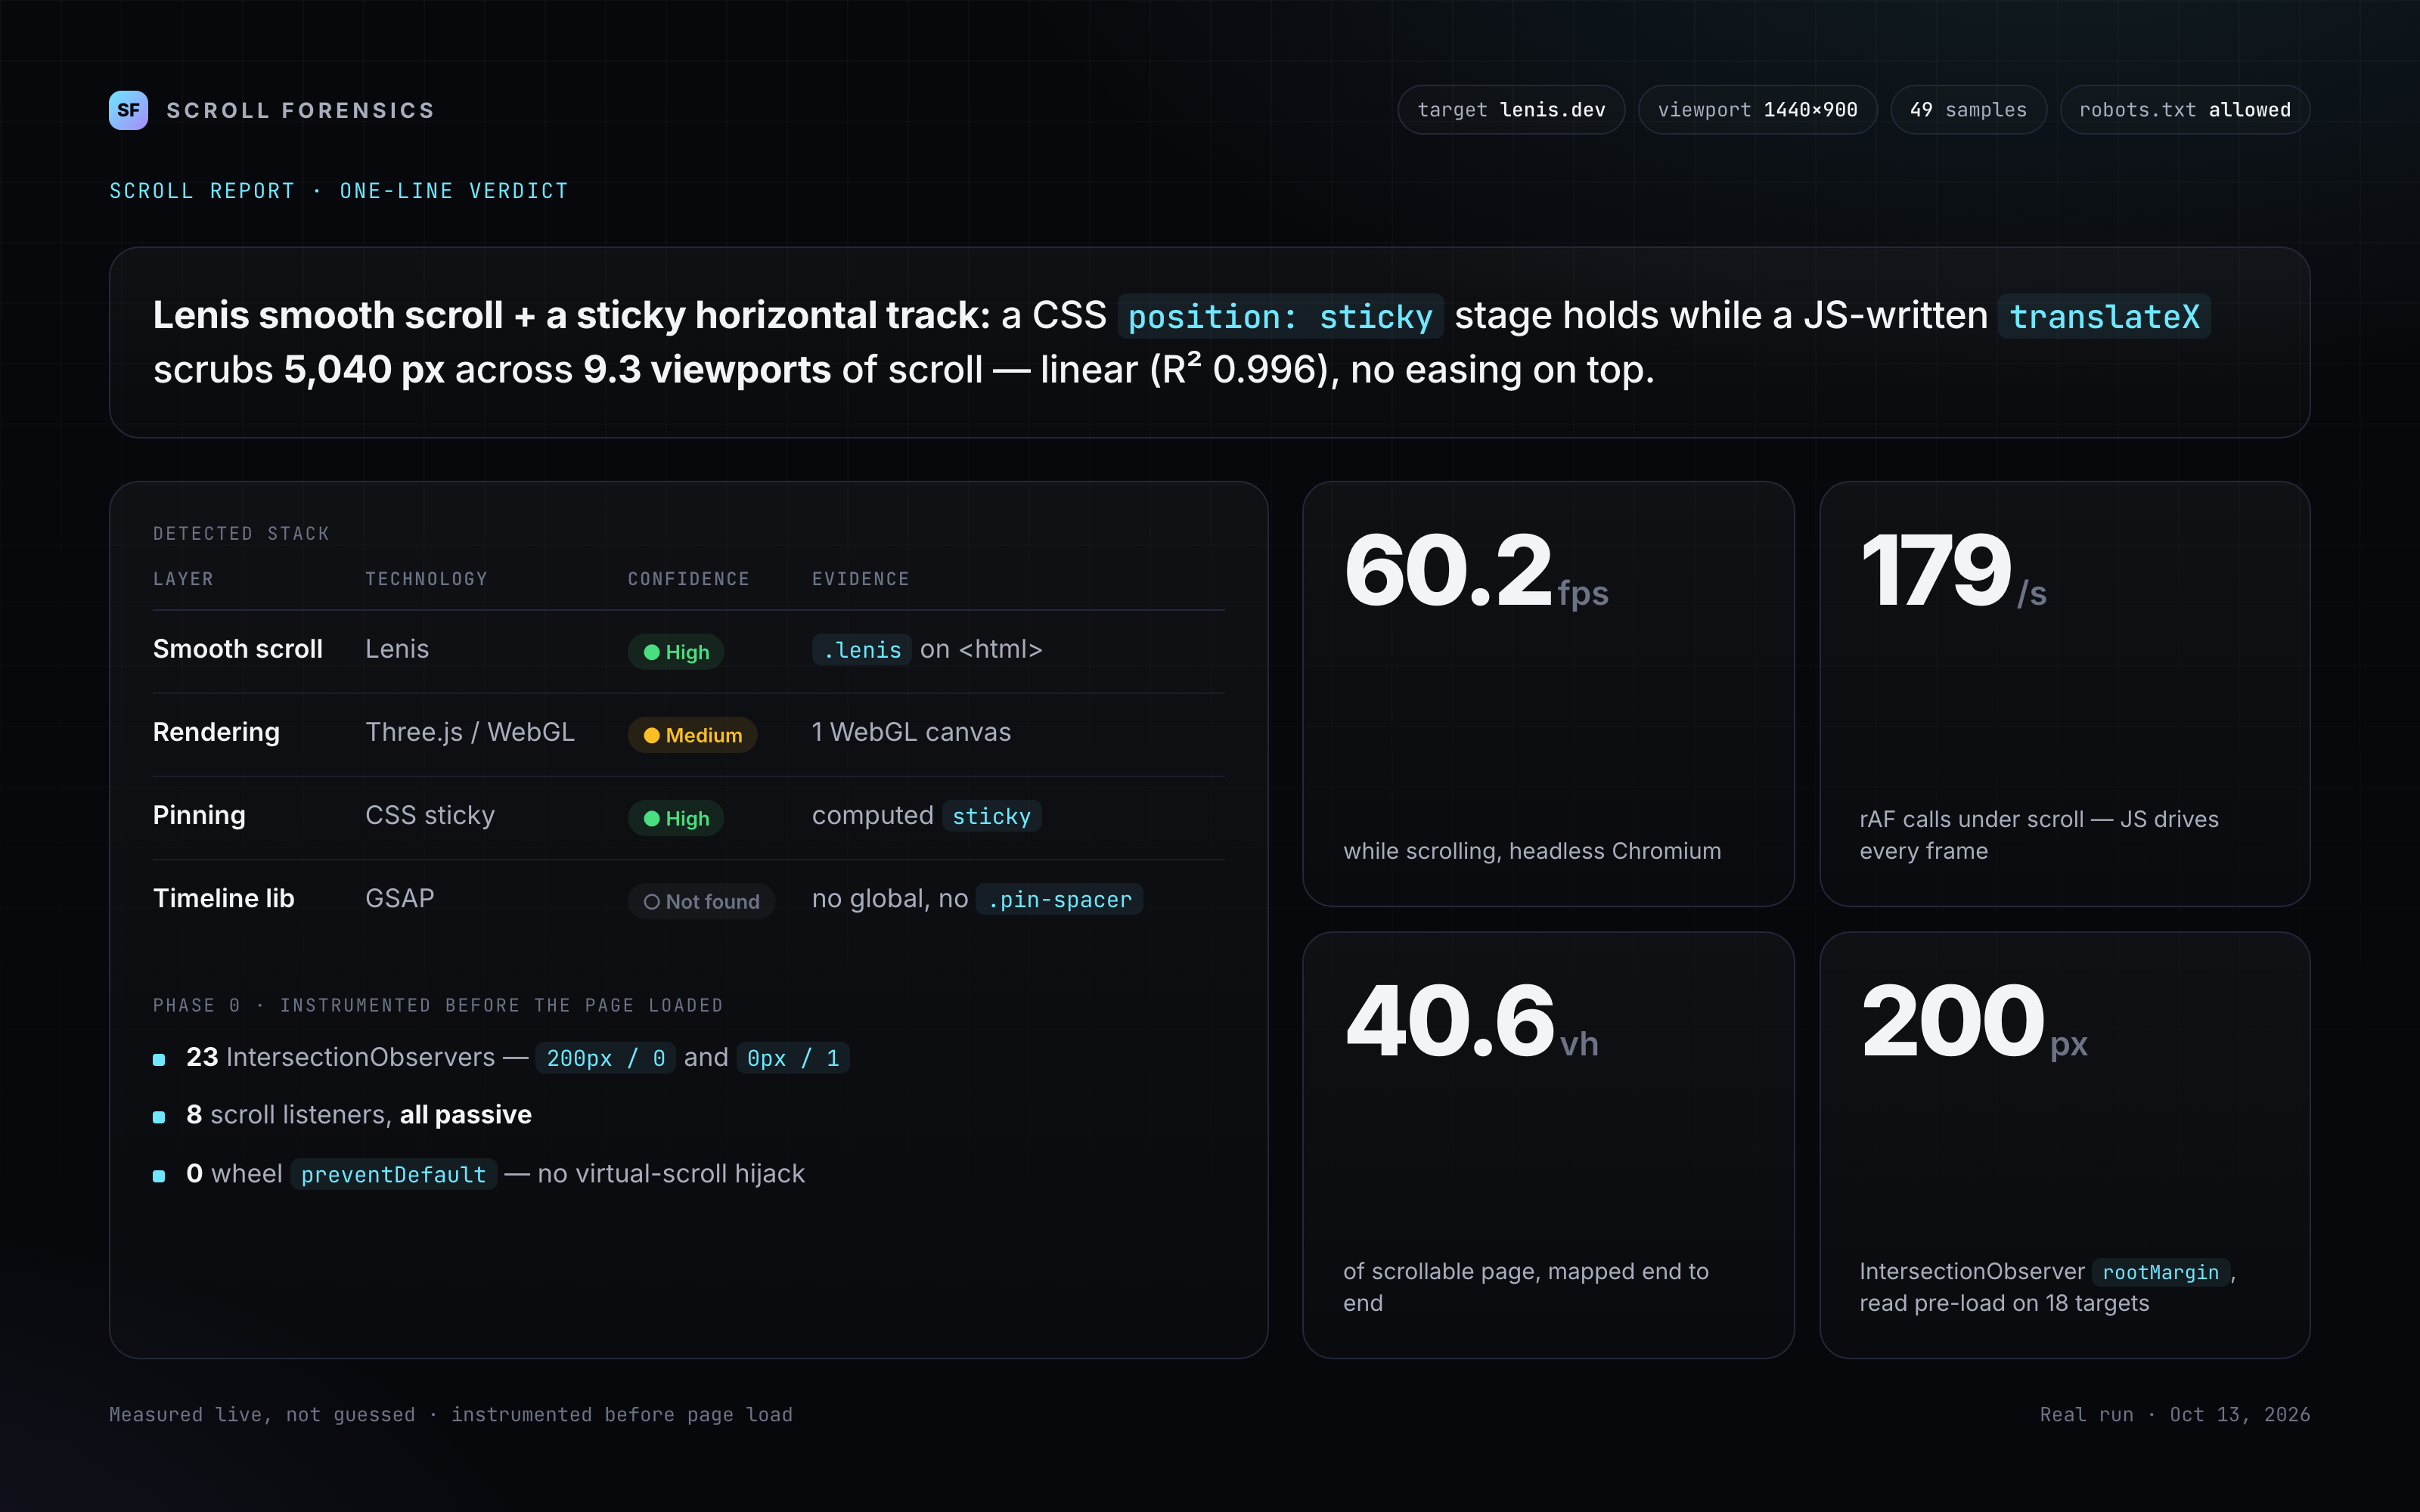This screenshot has width=2420, height=1512.
Task: Click the Medium confidence badge for Rendering
Action: point(692,735)
